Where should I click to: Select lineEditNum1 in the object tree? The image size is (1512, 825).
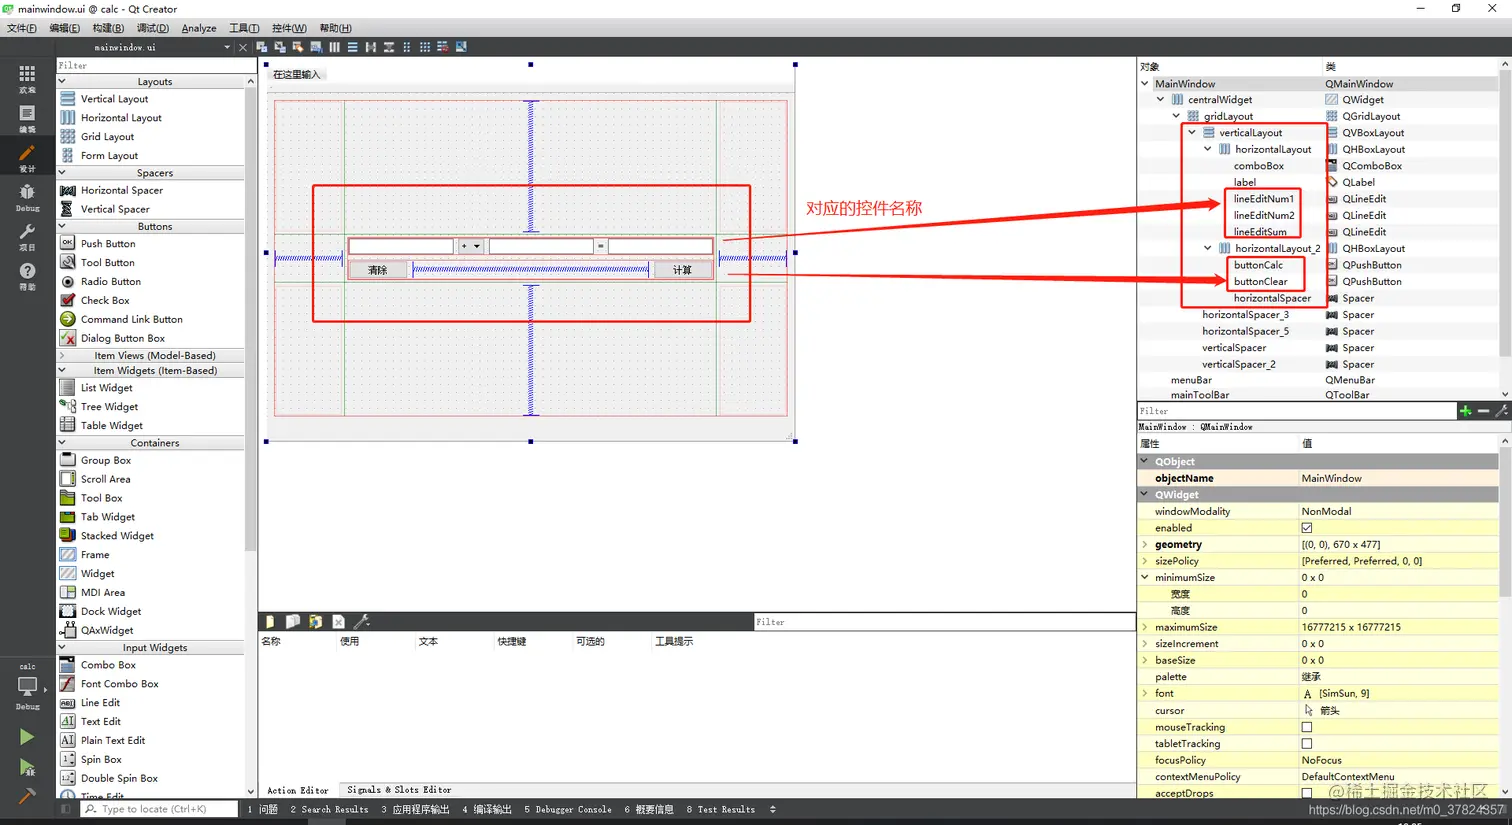tap(1263, 199)
